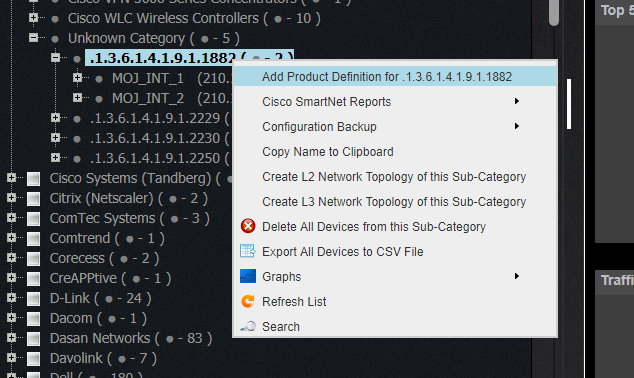Open the Cisco SmartNet Reports submenu arrow
This screenshot has width=634, height=378.
516,101
